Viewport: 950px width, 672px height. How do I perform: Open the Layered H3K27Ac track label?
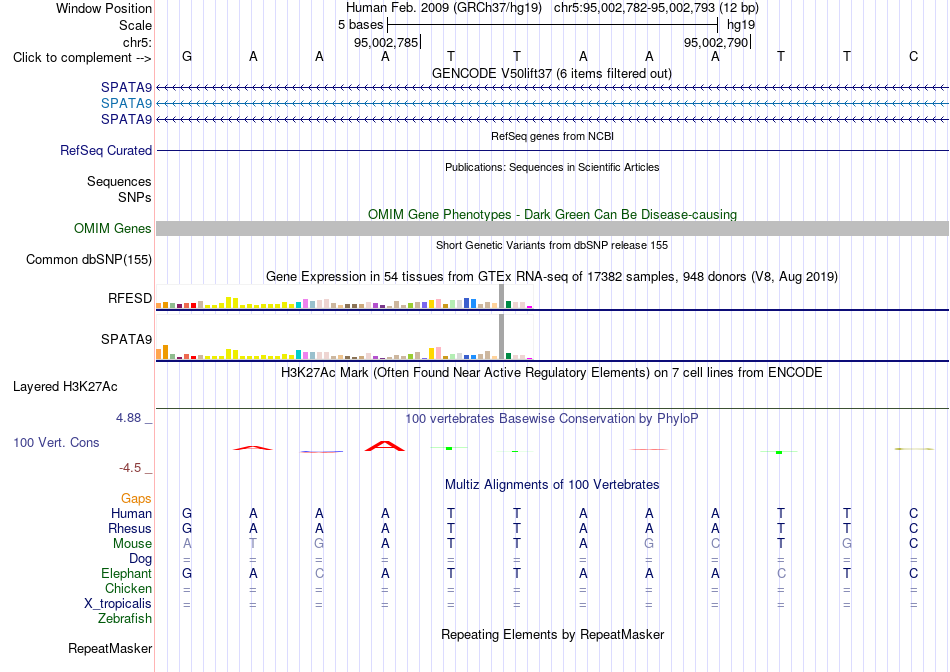(x=65, y=387)
